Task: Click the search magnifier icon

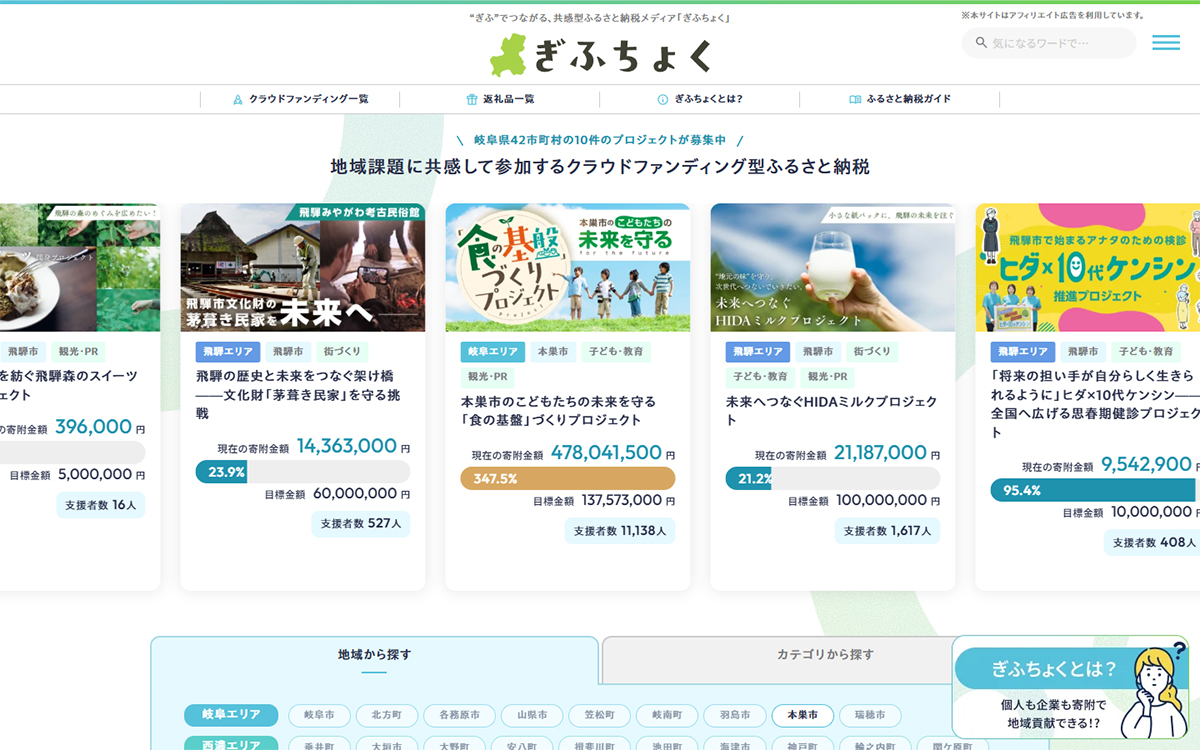Action: pyautogui.click(x=979, y=43)
